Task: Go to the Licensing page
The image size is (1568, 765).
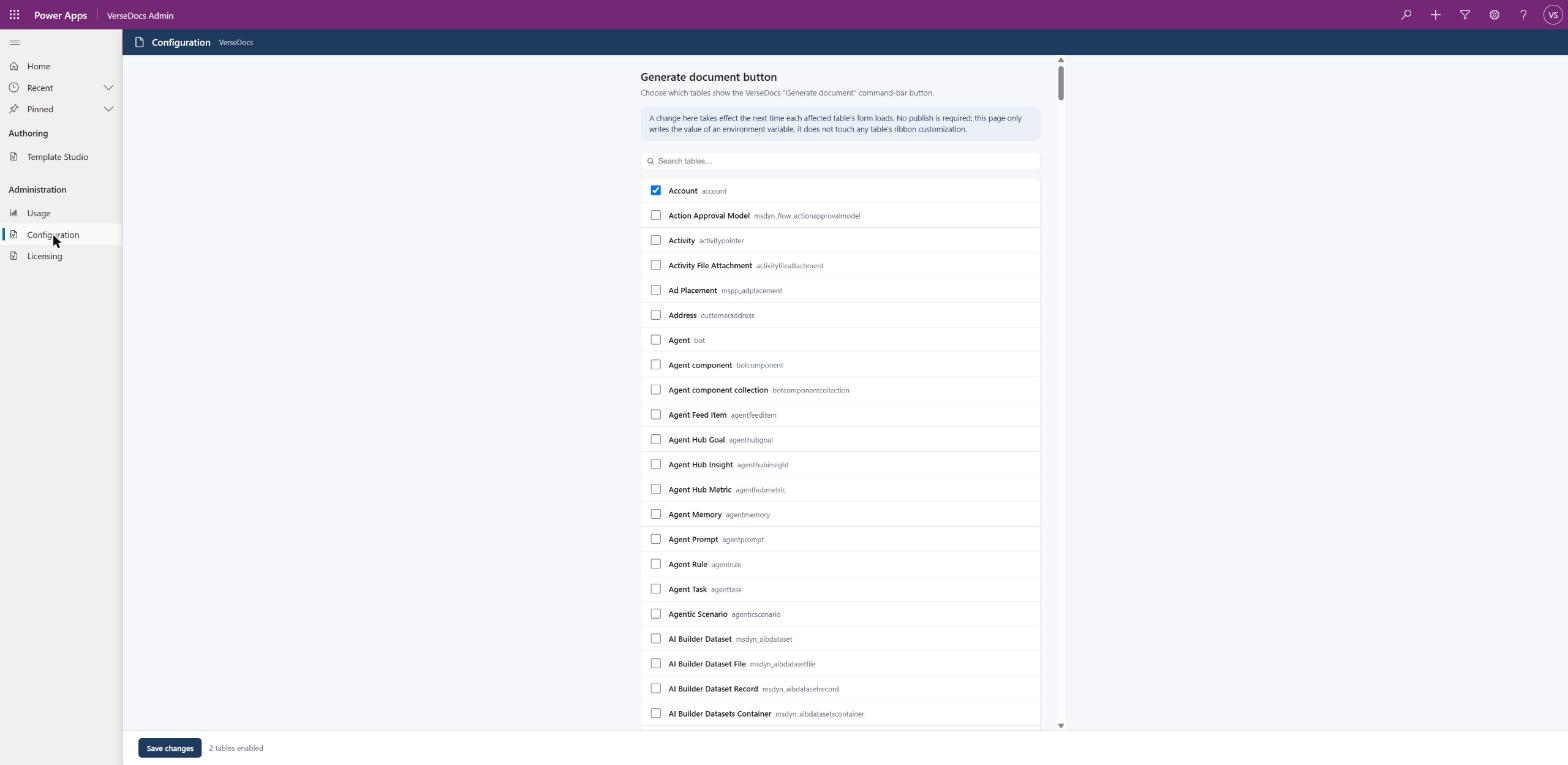Action: [x=61, y=256]
